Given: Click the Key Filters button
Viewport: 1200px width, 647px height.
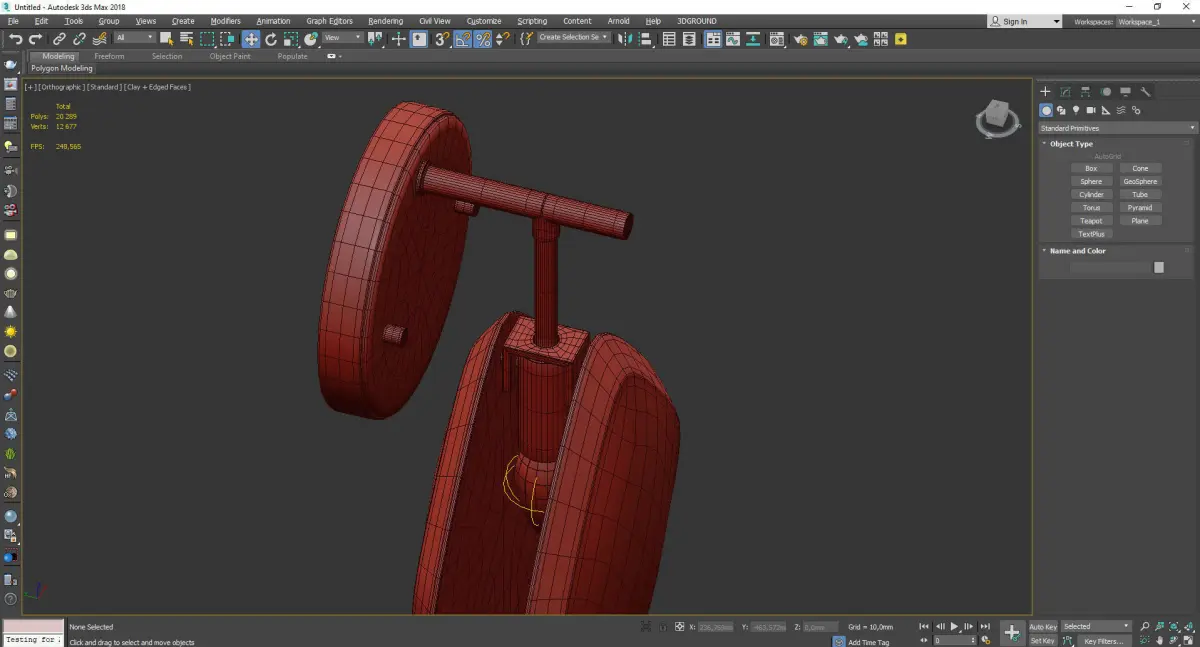Looking at the screenshot, I should point(1103,641).
